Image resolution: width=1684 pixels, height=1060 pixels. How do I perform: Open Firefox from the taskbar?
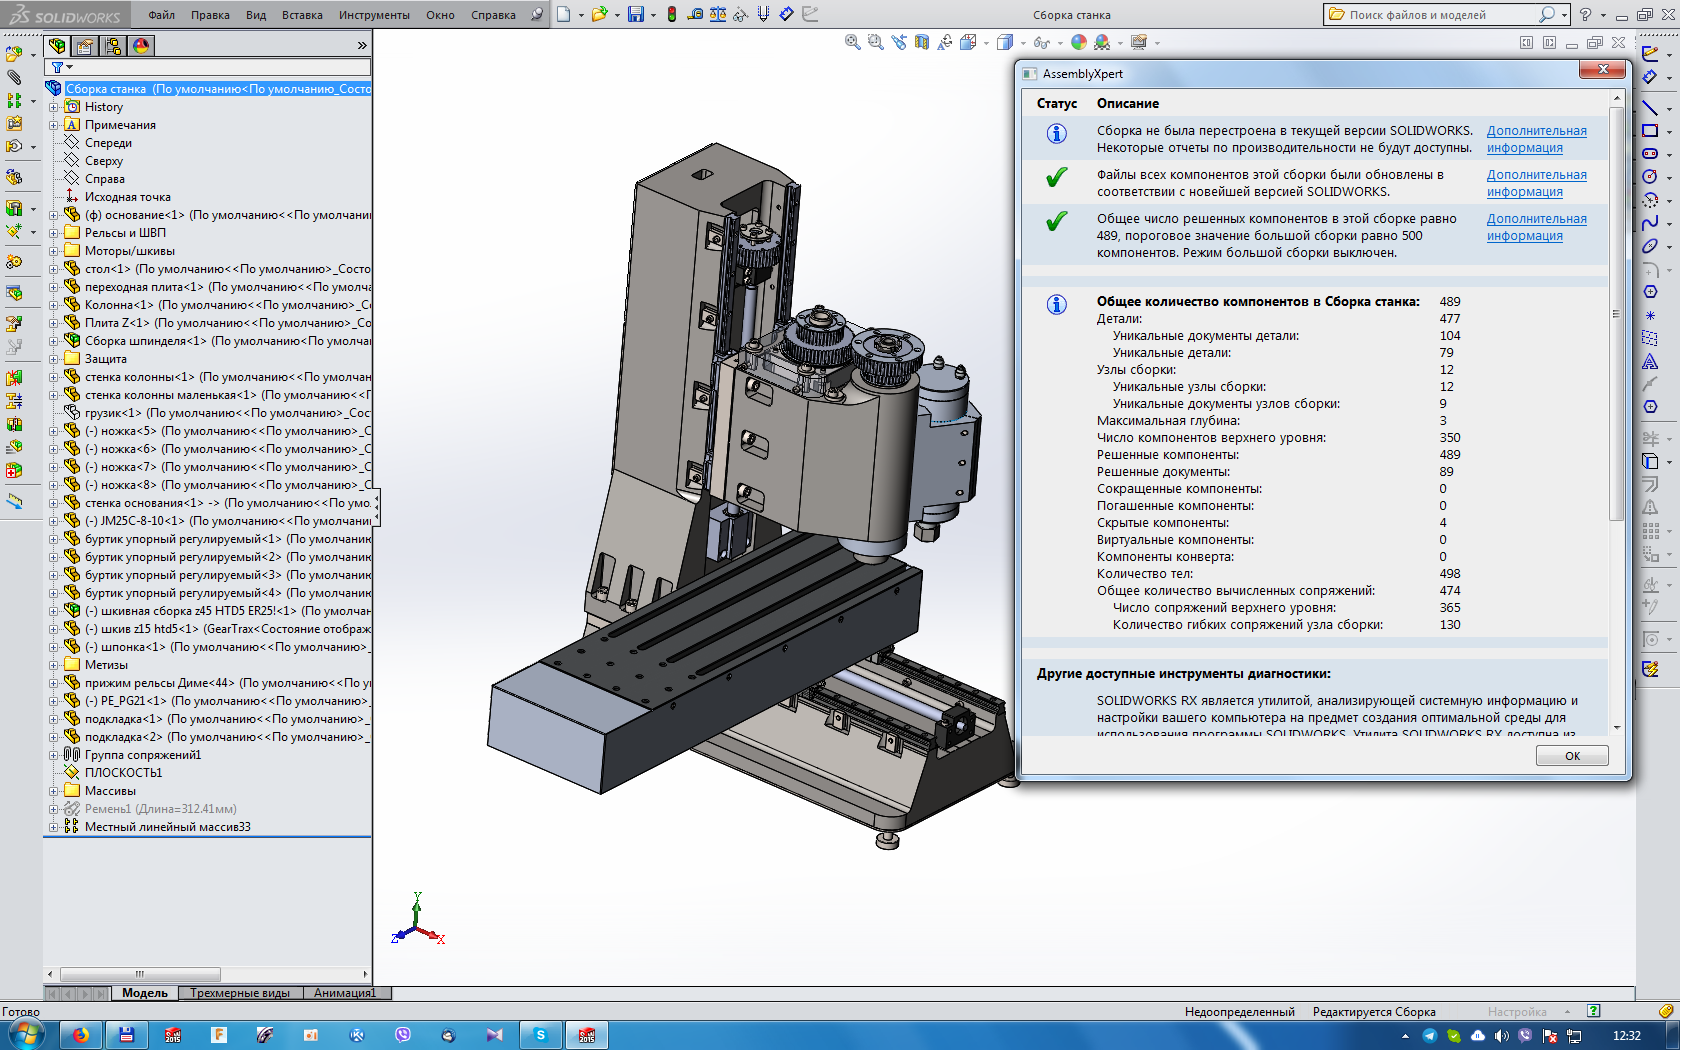[81, 1035]
